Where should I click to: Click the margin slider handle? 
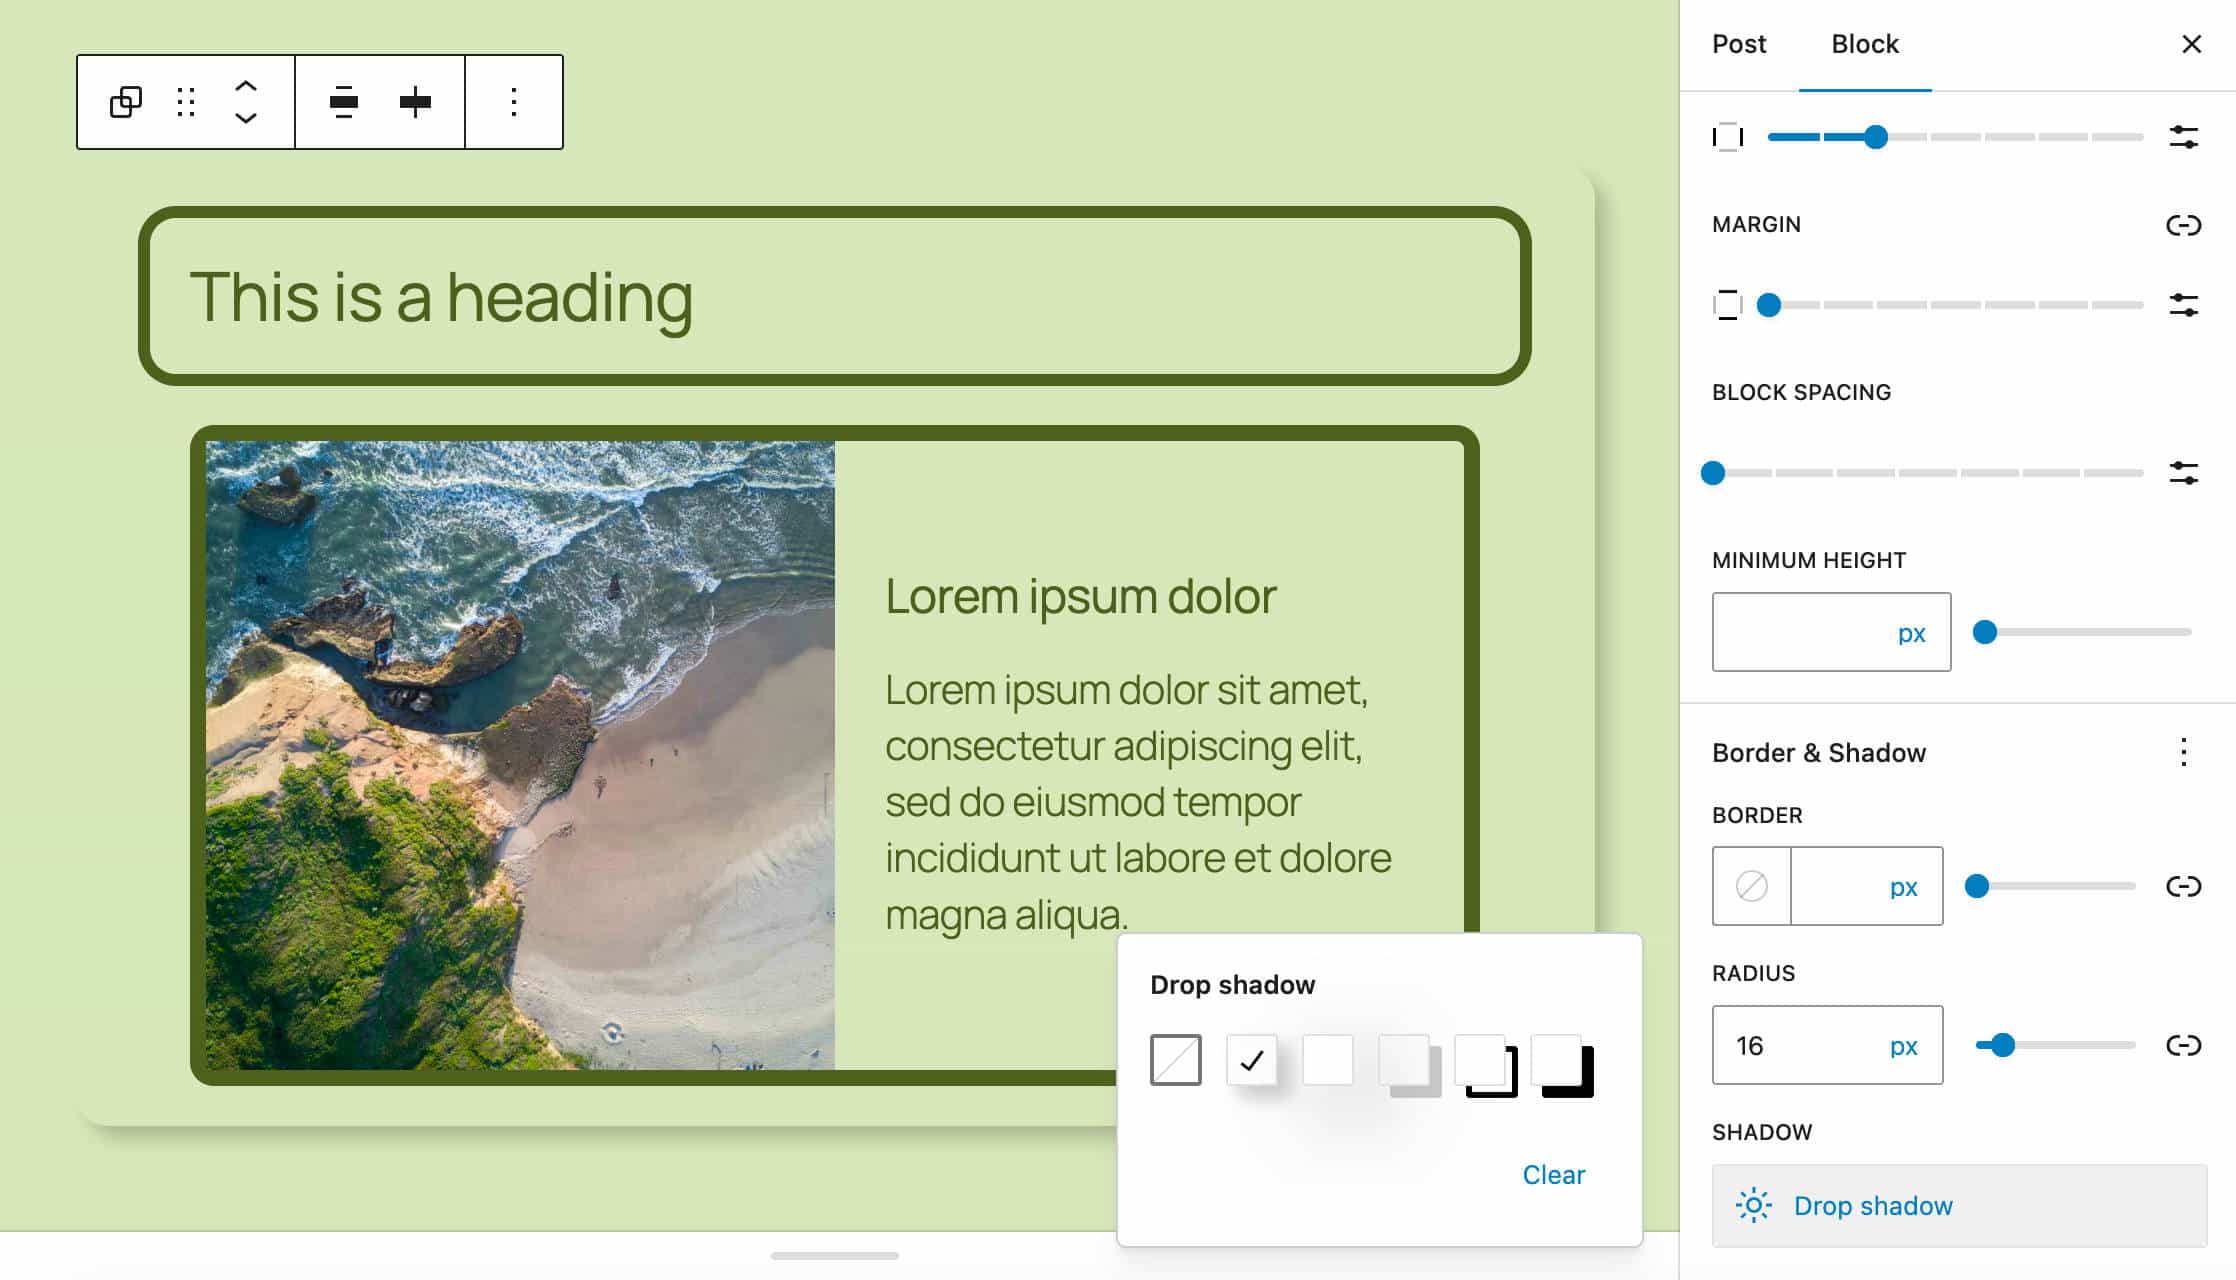[1768, 305]
